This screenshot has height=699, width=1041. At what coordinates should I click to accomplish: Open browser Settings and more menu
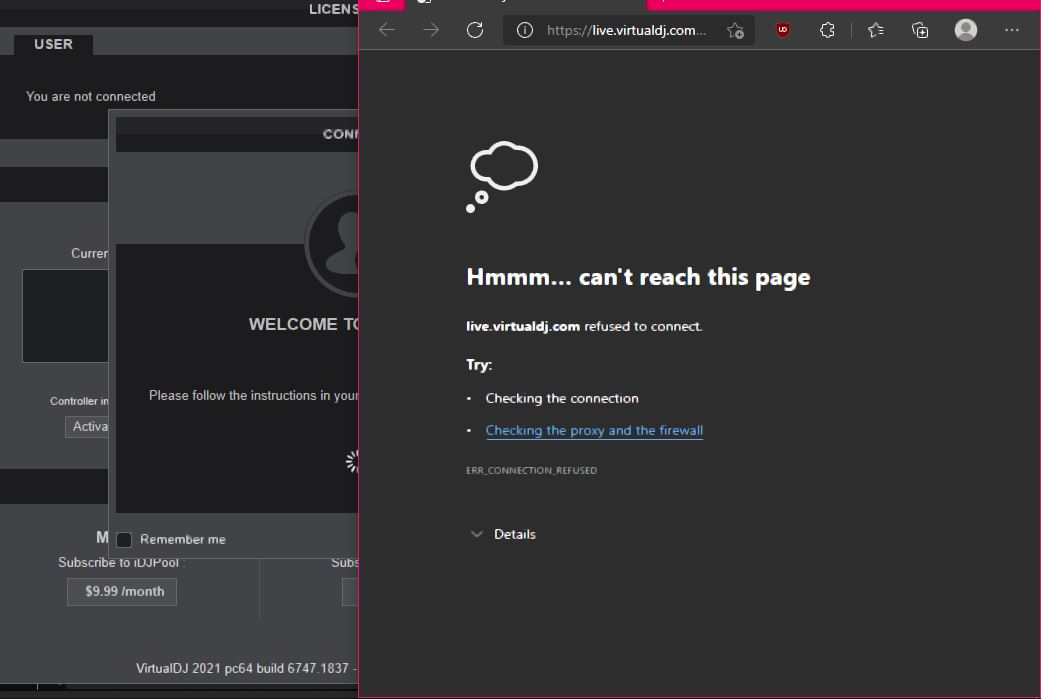click(1011, 30)
